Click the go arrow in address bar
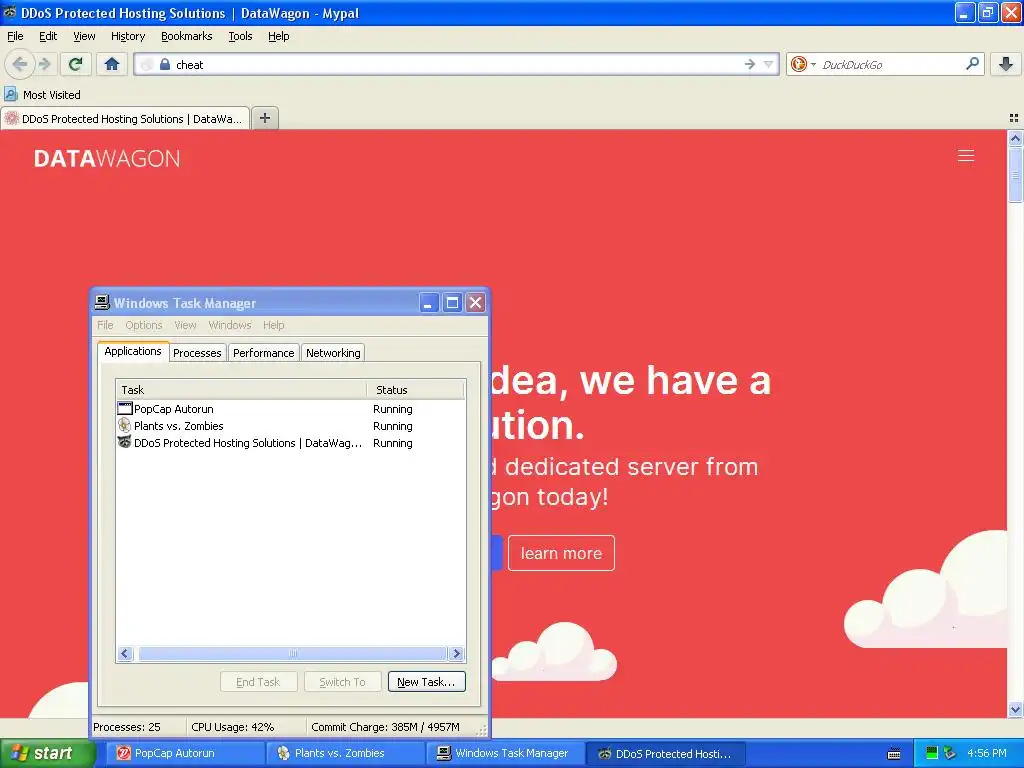Screen dimensions: 1024x768 pyautogui.click(x=750, y=64)
